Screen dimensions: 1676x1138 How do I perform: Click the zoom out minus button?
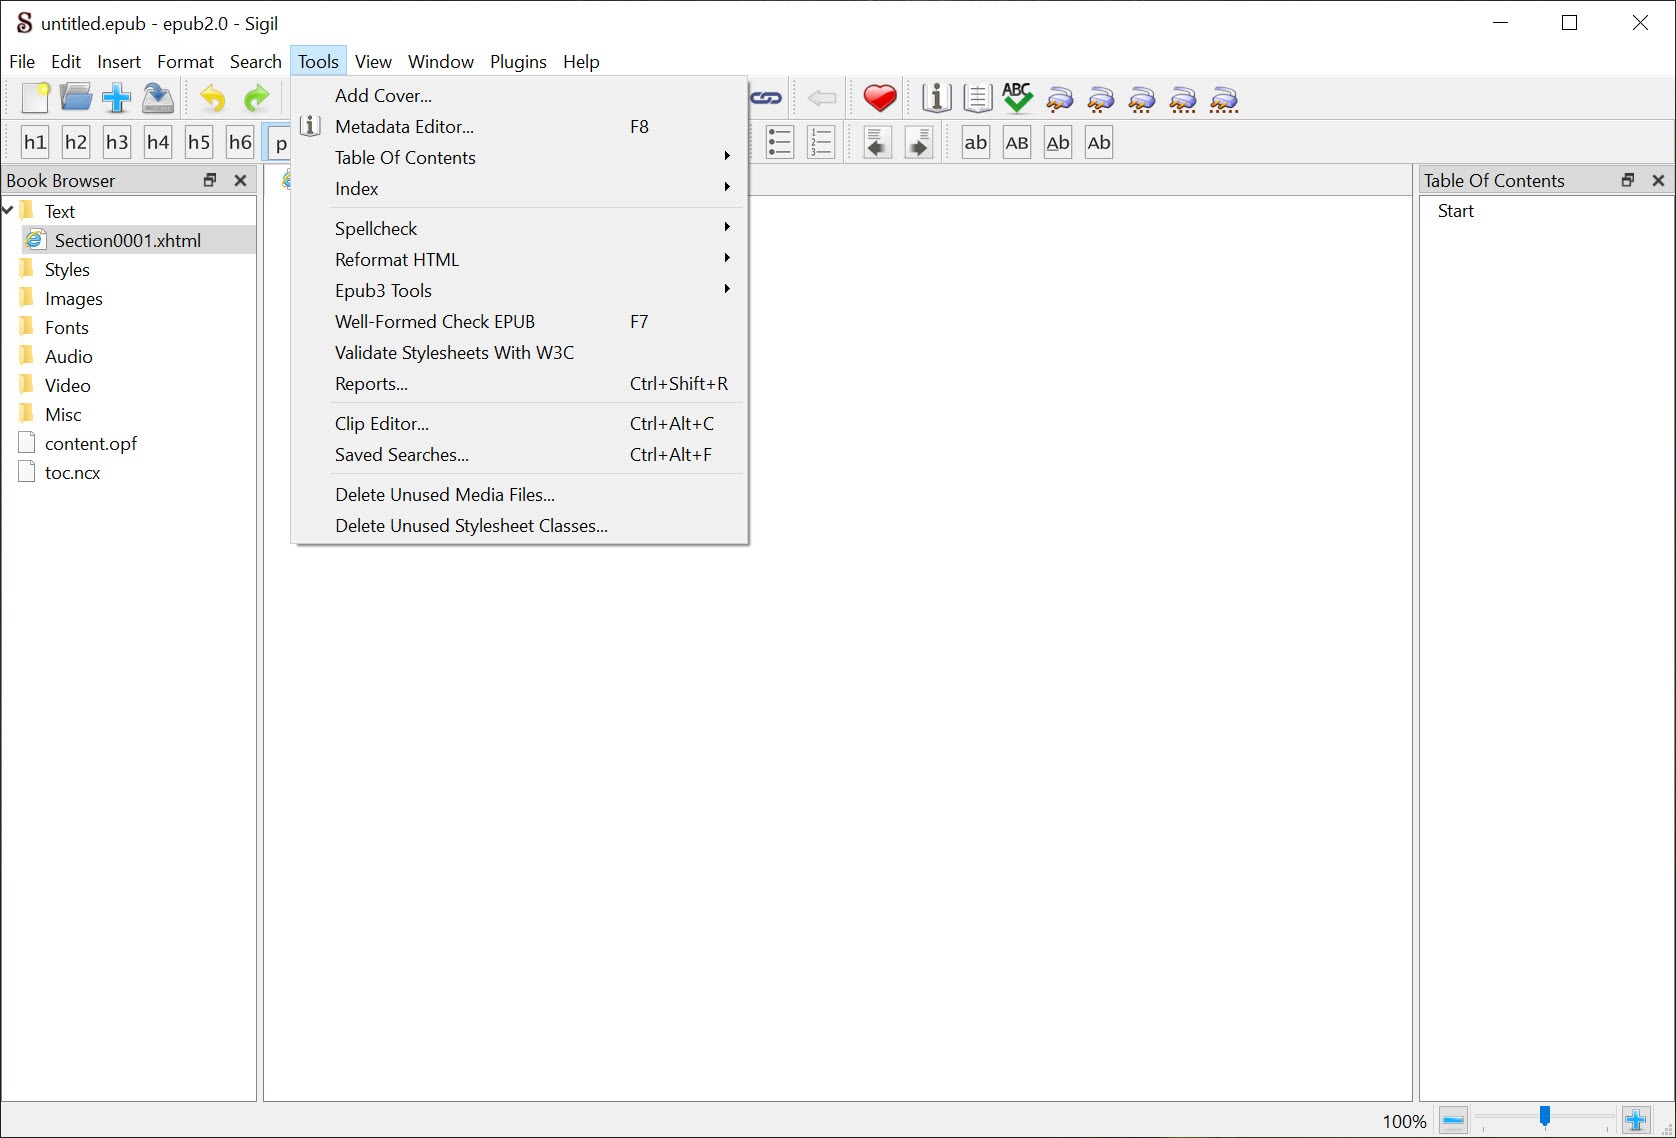(x=1454, y=1120)
